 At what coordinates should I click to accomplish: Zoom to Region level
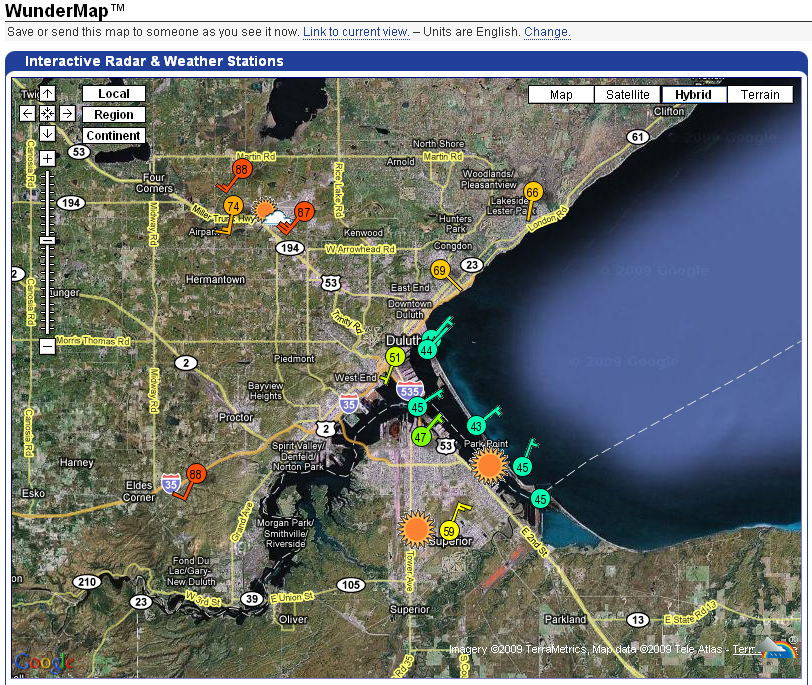[x=114, y=114]
